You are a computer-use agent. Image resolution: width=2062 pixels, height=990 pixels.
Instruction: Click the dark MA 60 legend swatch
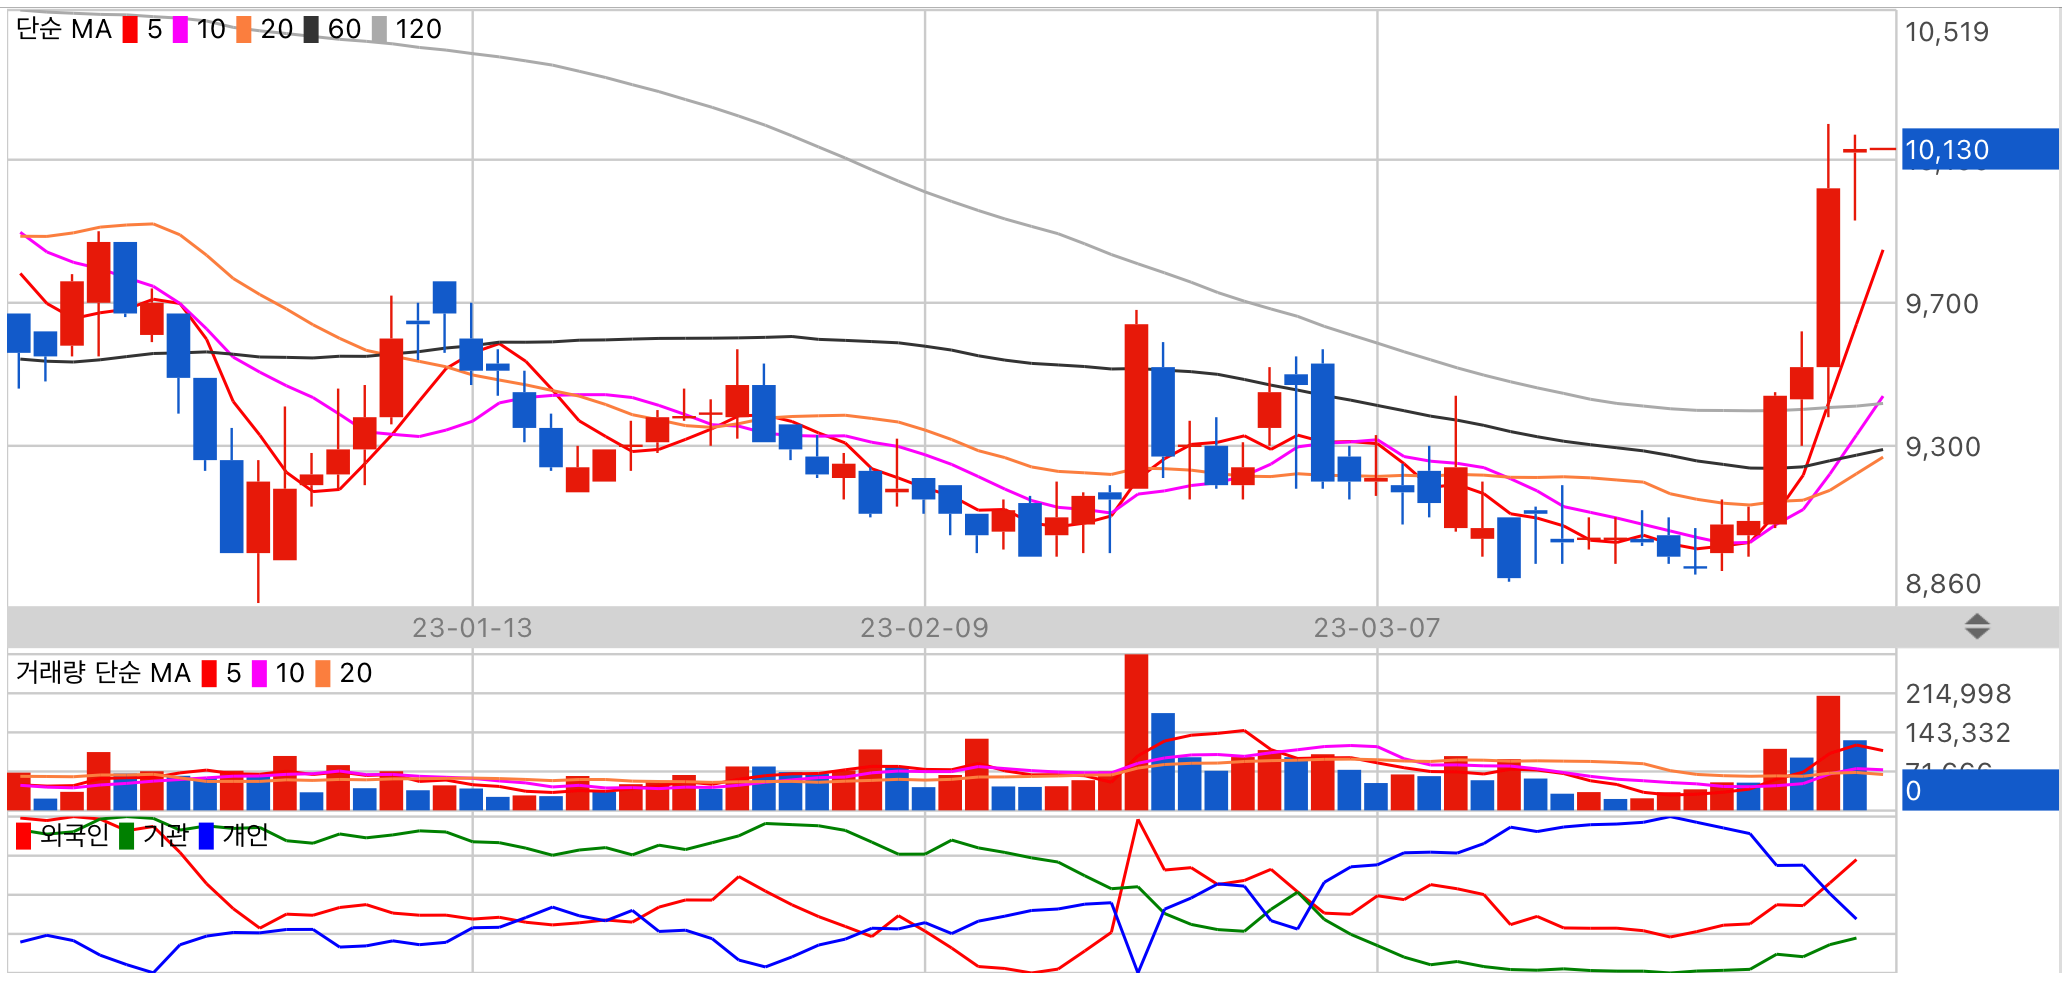(x=311, y=29)
